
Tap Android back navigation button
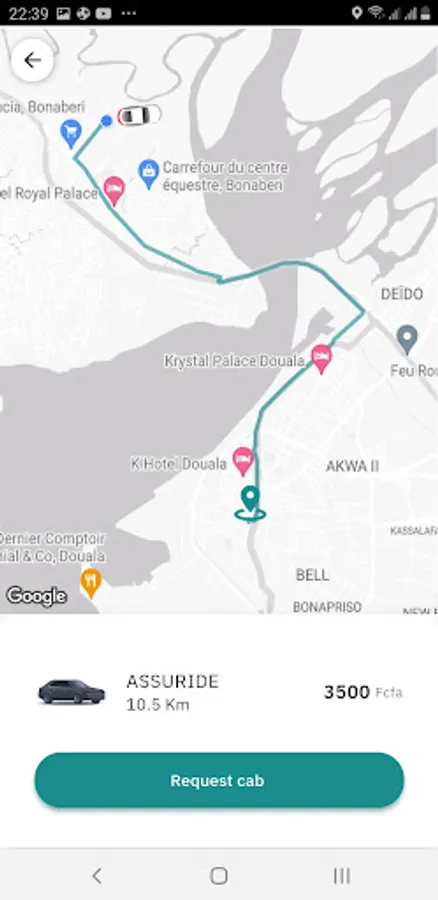tap(96, 875)
